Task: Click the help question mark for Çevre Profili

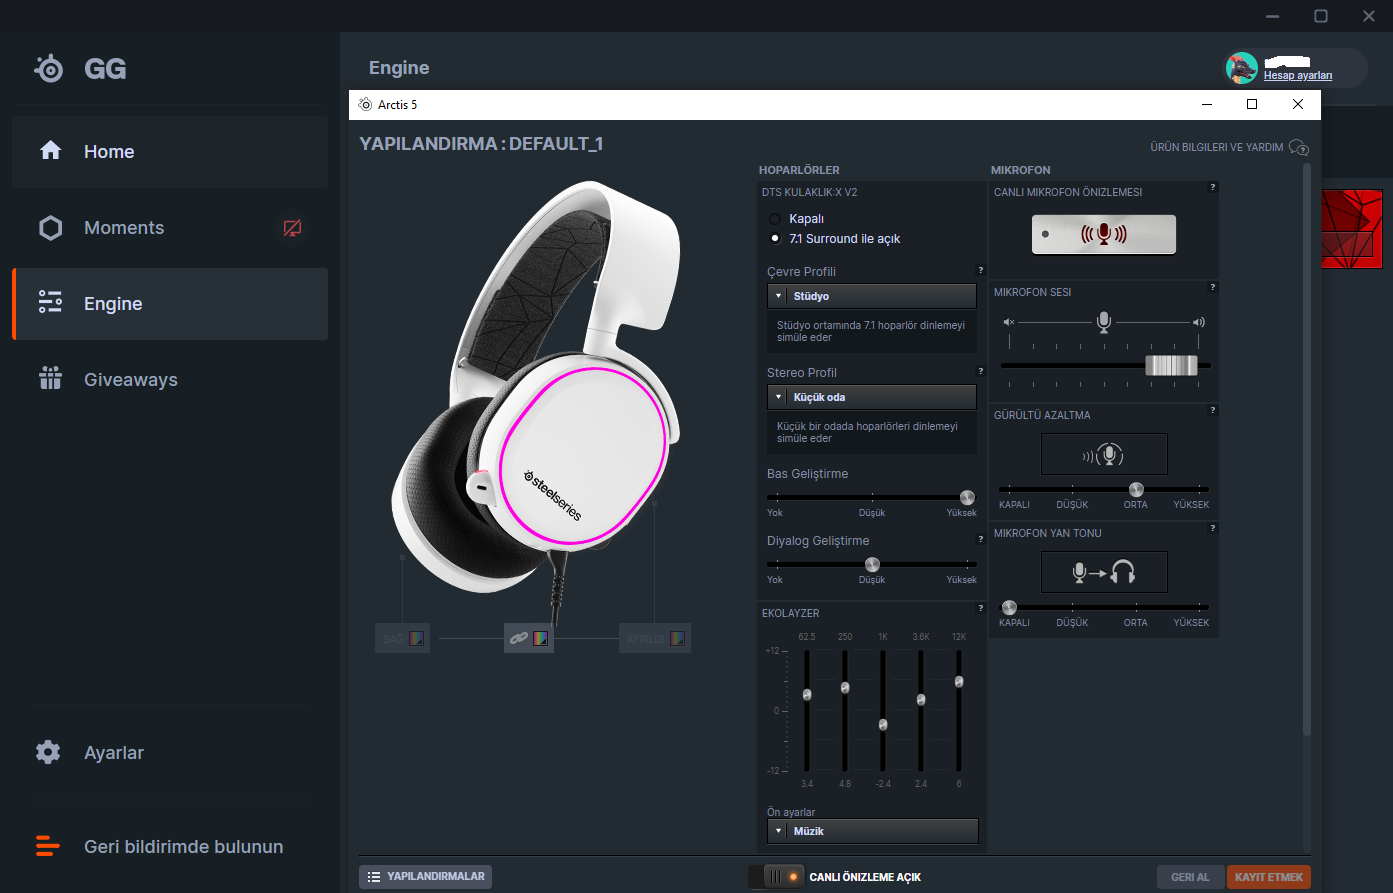Action: click(x=980, y=270)
